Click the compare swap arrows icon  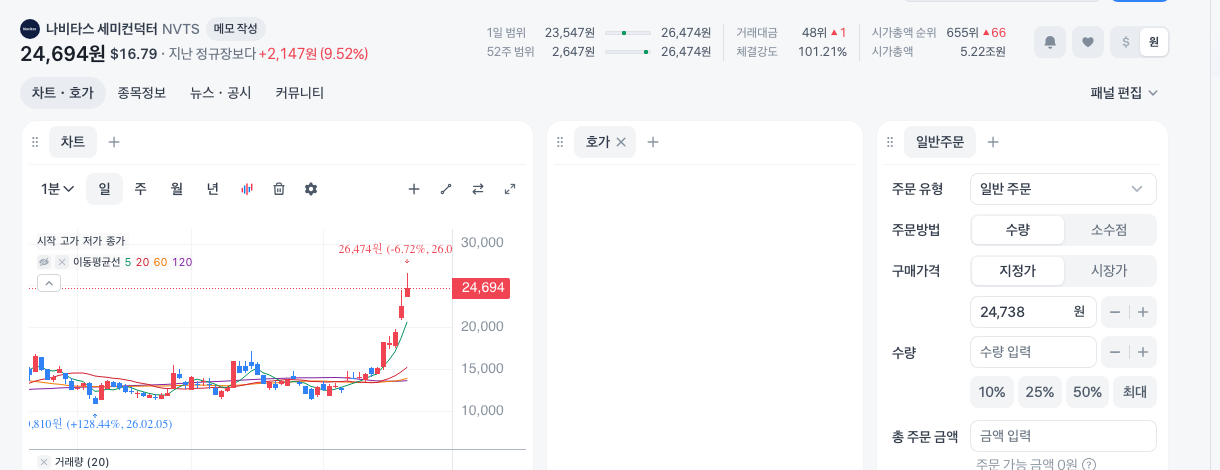tap(478, 189)
